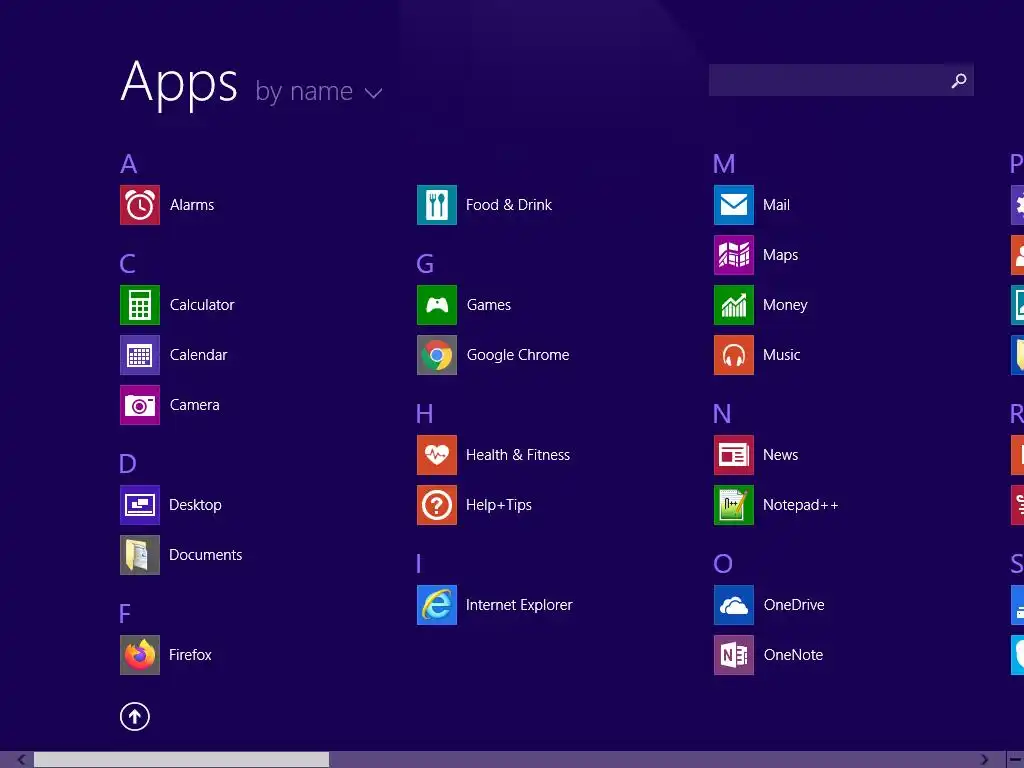
Task: Launch the Internet Explorer icon
Action: point(437,605)
